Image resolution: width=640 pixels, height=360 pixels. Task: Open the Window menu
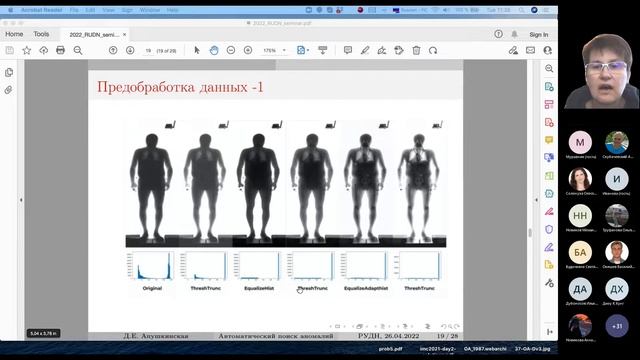coord(150,10)
